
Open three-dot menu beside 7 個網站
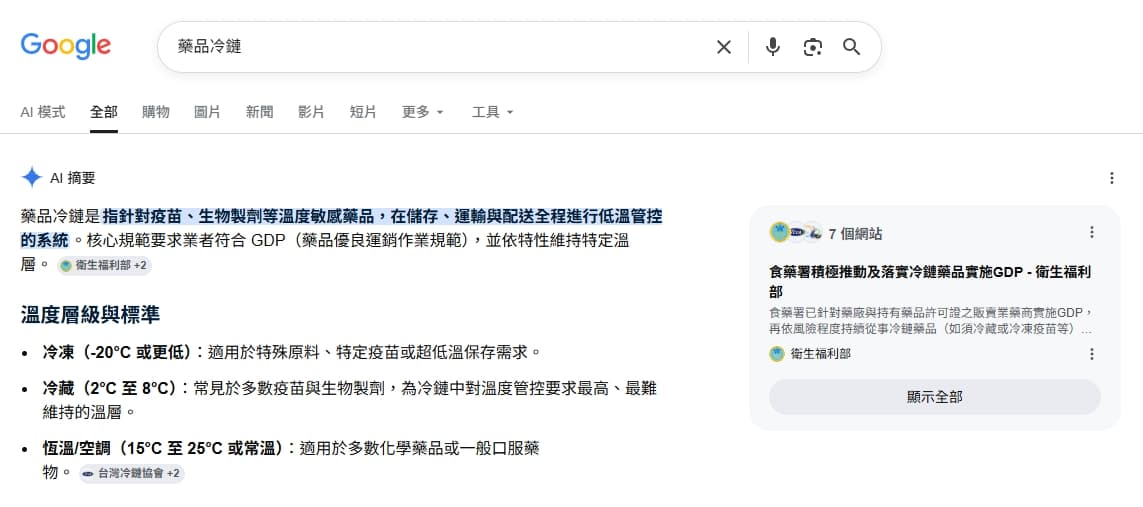click(x=1091, y=232)
